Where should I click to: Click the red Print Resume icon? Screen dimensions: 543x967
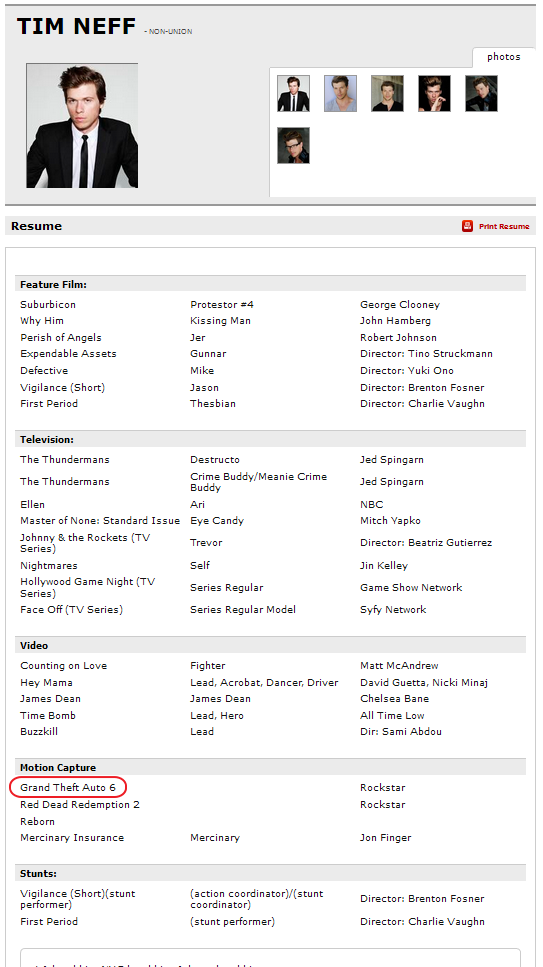coord(467,226)
